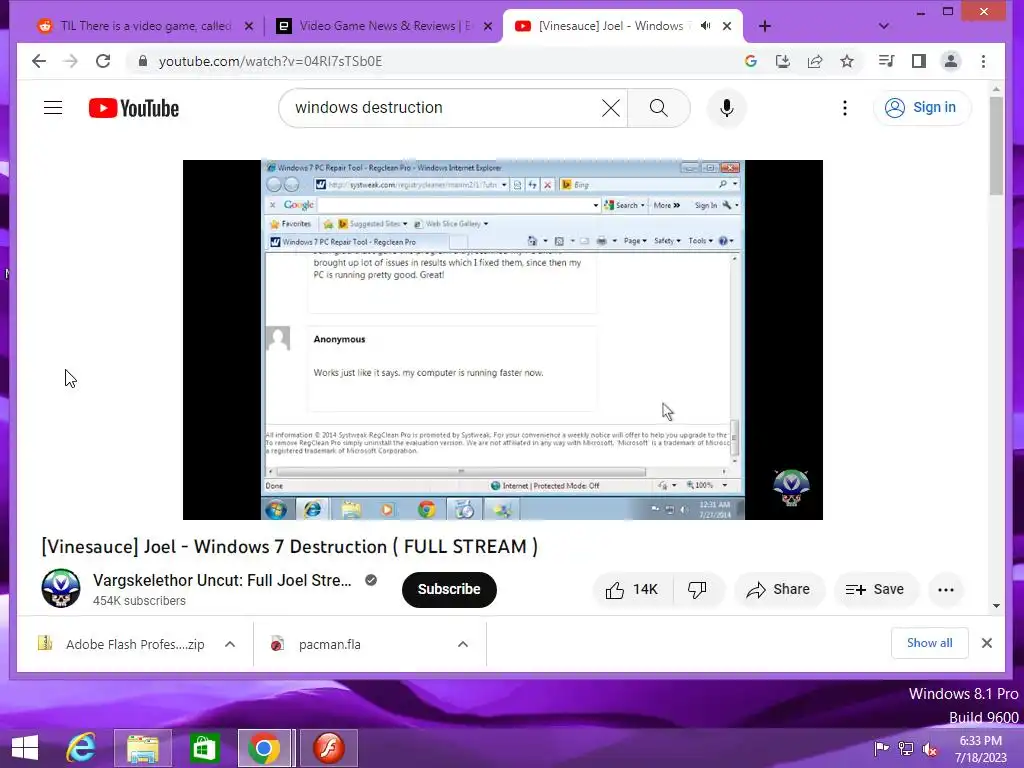Screen dimensions: 1024x768
Task: Open the Windows Store taskbar icon
Action: click(x=204, y=748)
